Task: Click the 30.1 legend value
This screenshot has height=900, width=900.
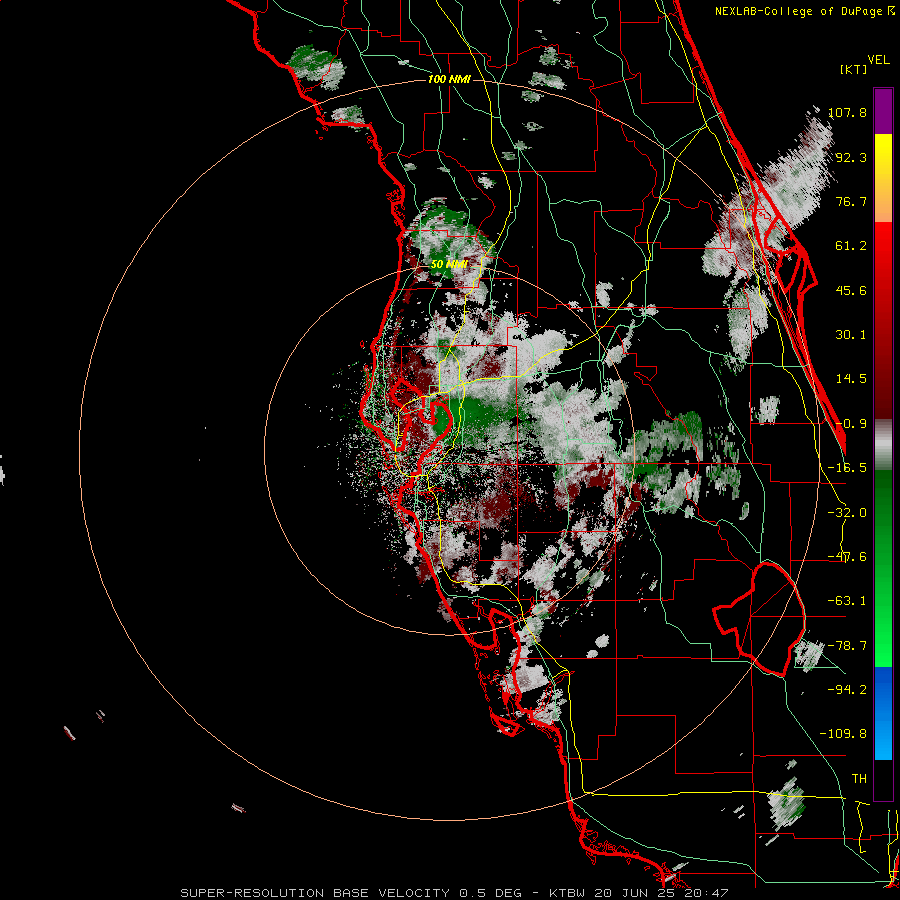Action: click(851, 335)
